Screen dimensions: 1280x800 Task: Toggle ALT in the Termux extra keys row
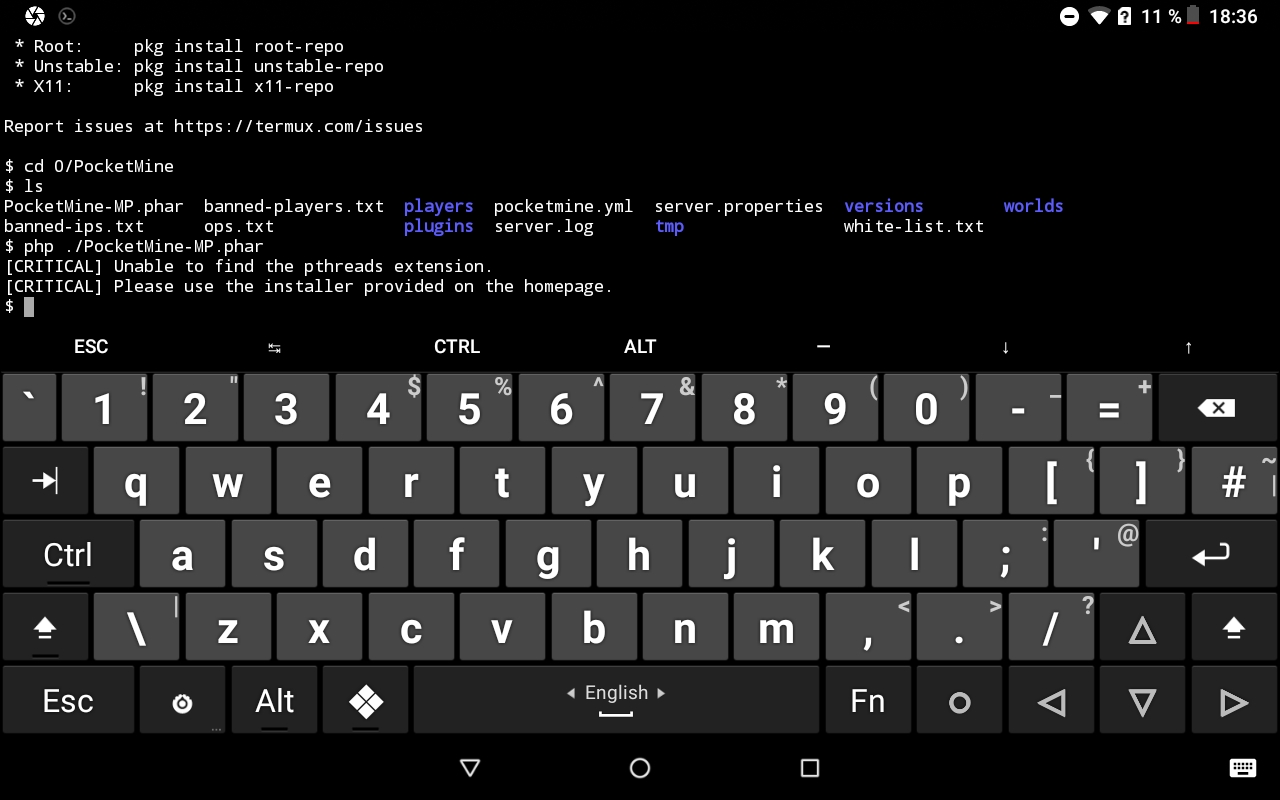pos(640,347)
